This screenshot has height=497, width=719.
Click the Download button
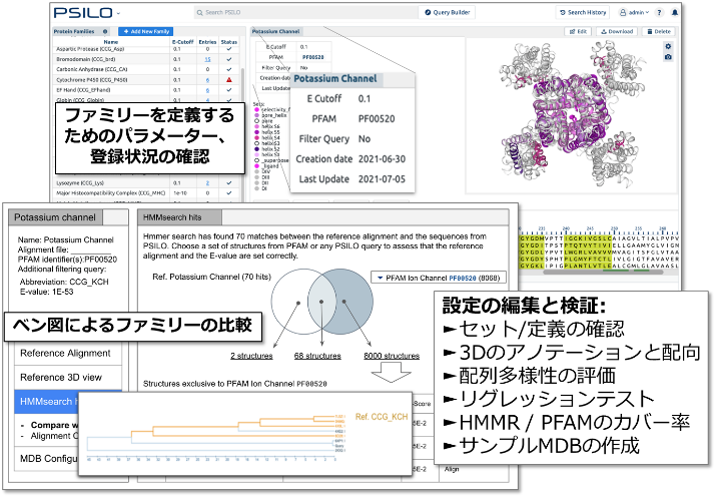pyautogui.click(x=617, y=32)
